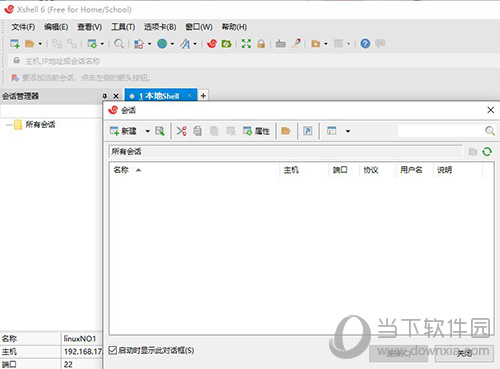The image size is (500, 369).
Task: Click the host address input bar
Action: click(253, 61)
